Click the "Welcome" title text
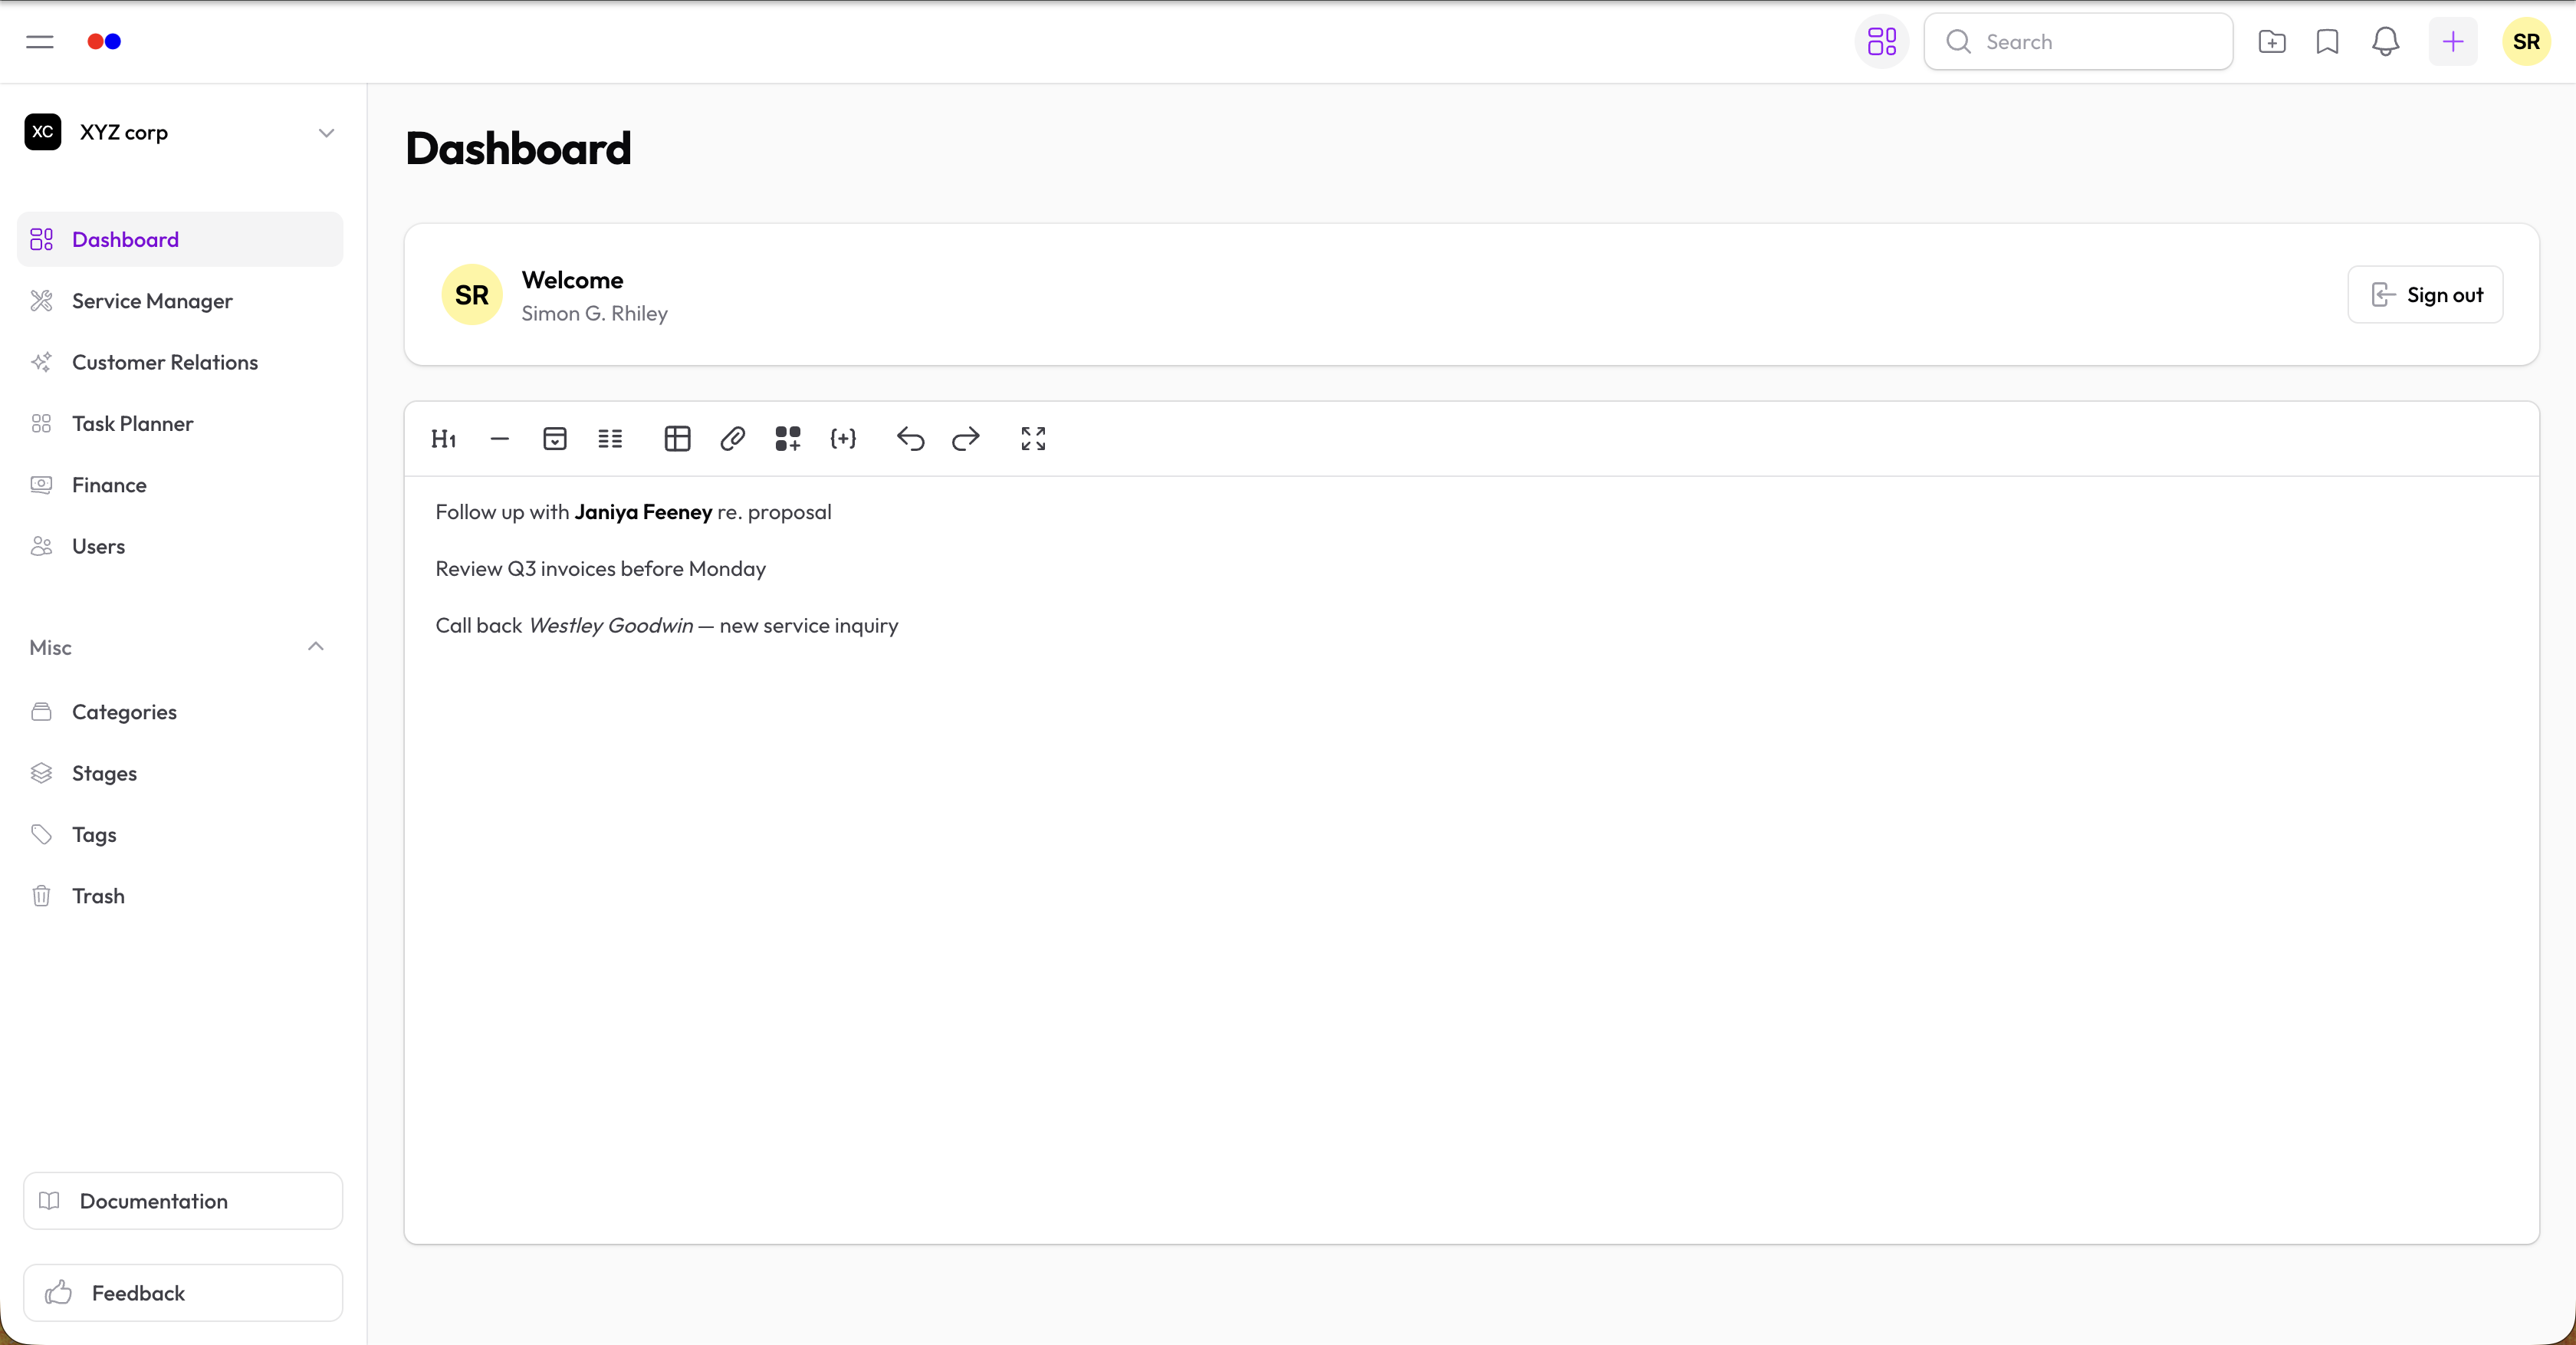Image resolution: width=2576 pixels, height=1345 pixels. pyautogui.click(x=572, y=280)
